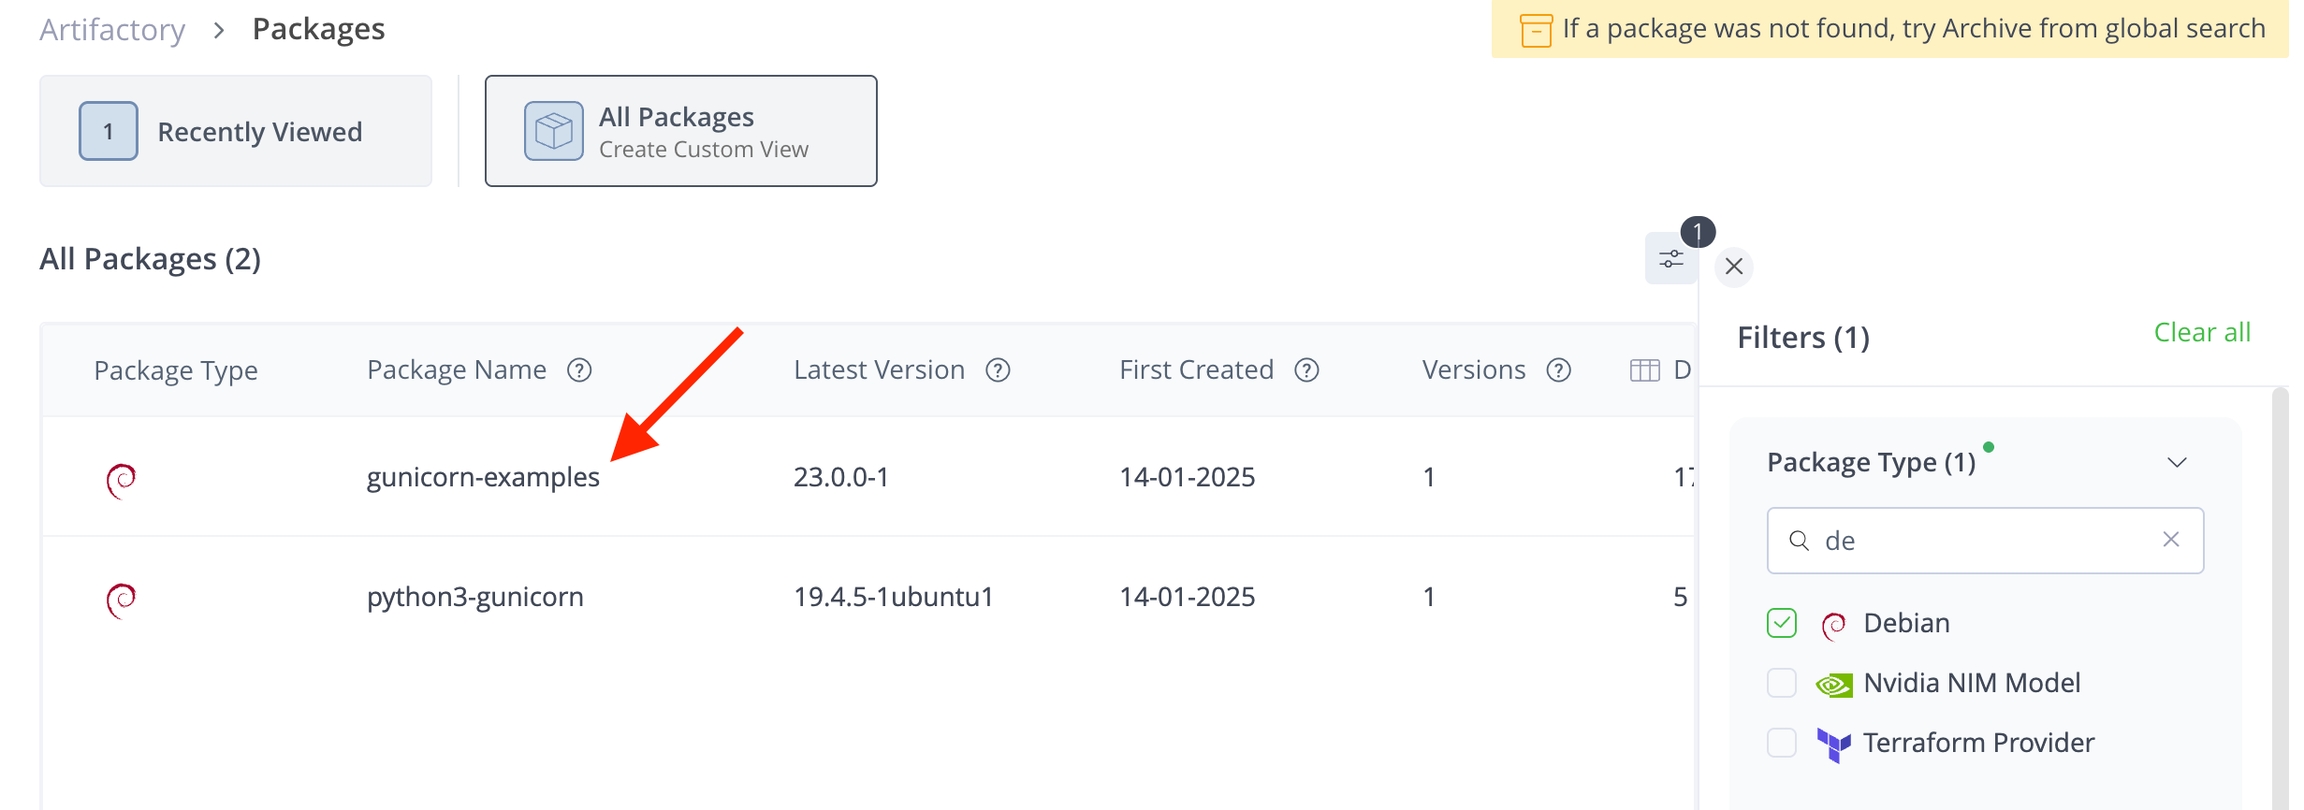The image size is (2304, 810).
Task: Clear the package type search text
Action: pyautogui.click(x=2170, y=540)
